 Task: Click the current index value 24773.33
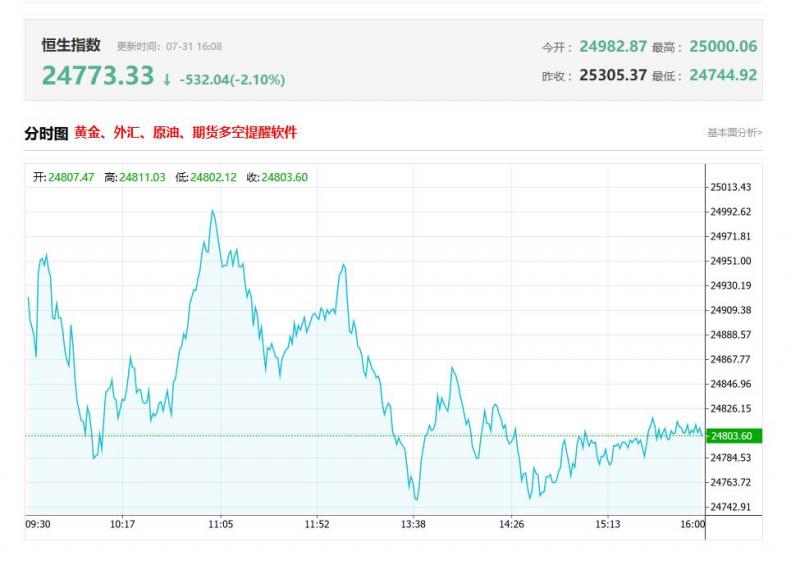point(97,76)
